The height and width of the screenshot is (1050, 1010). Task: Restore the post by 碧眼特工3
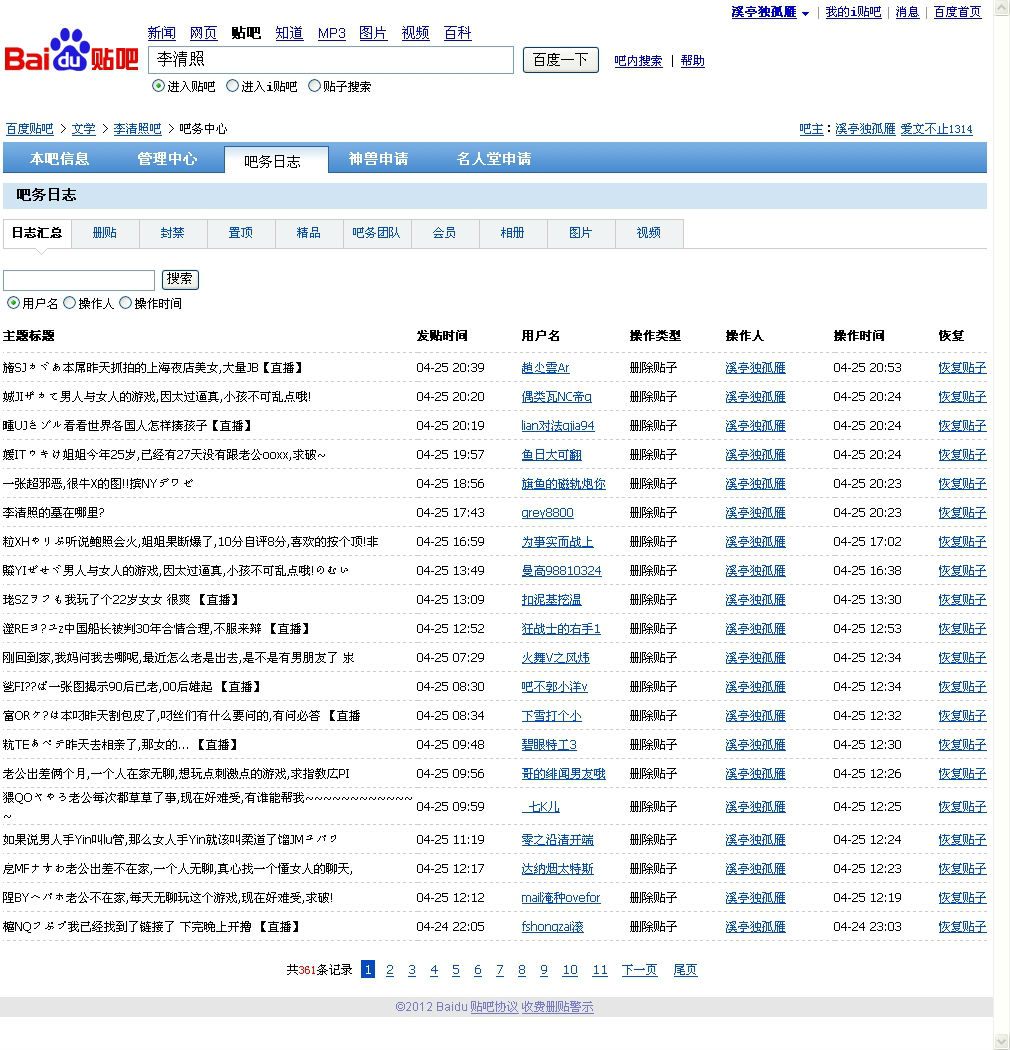click(962, 745)
